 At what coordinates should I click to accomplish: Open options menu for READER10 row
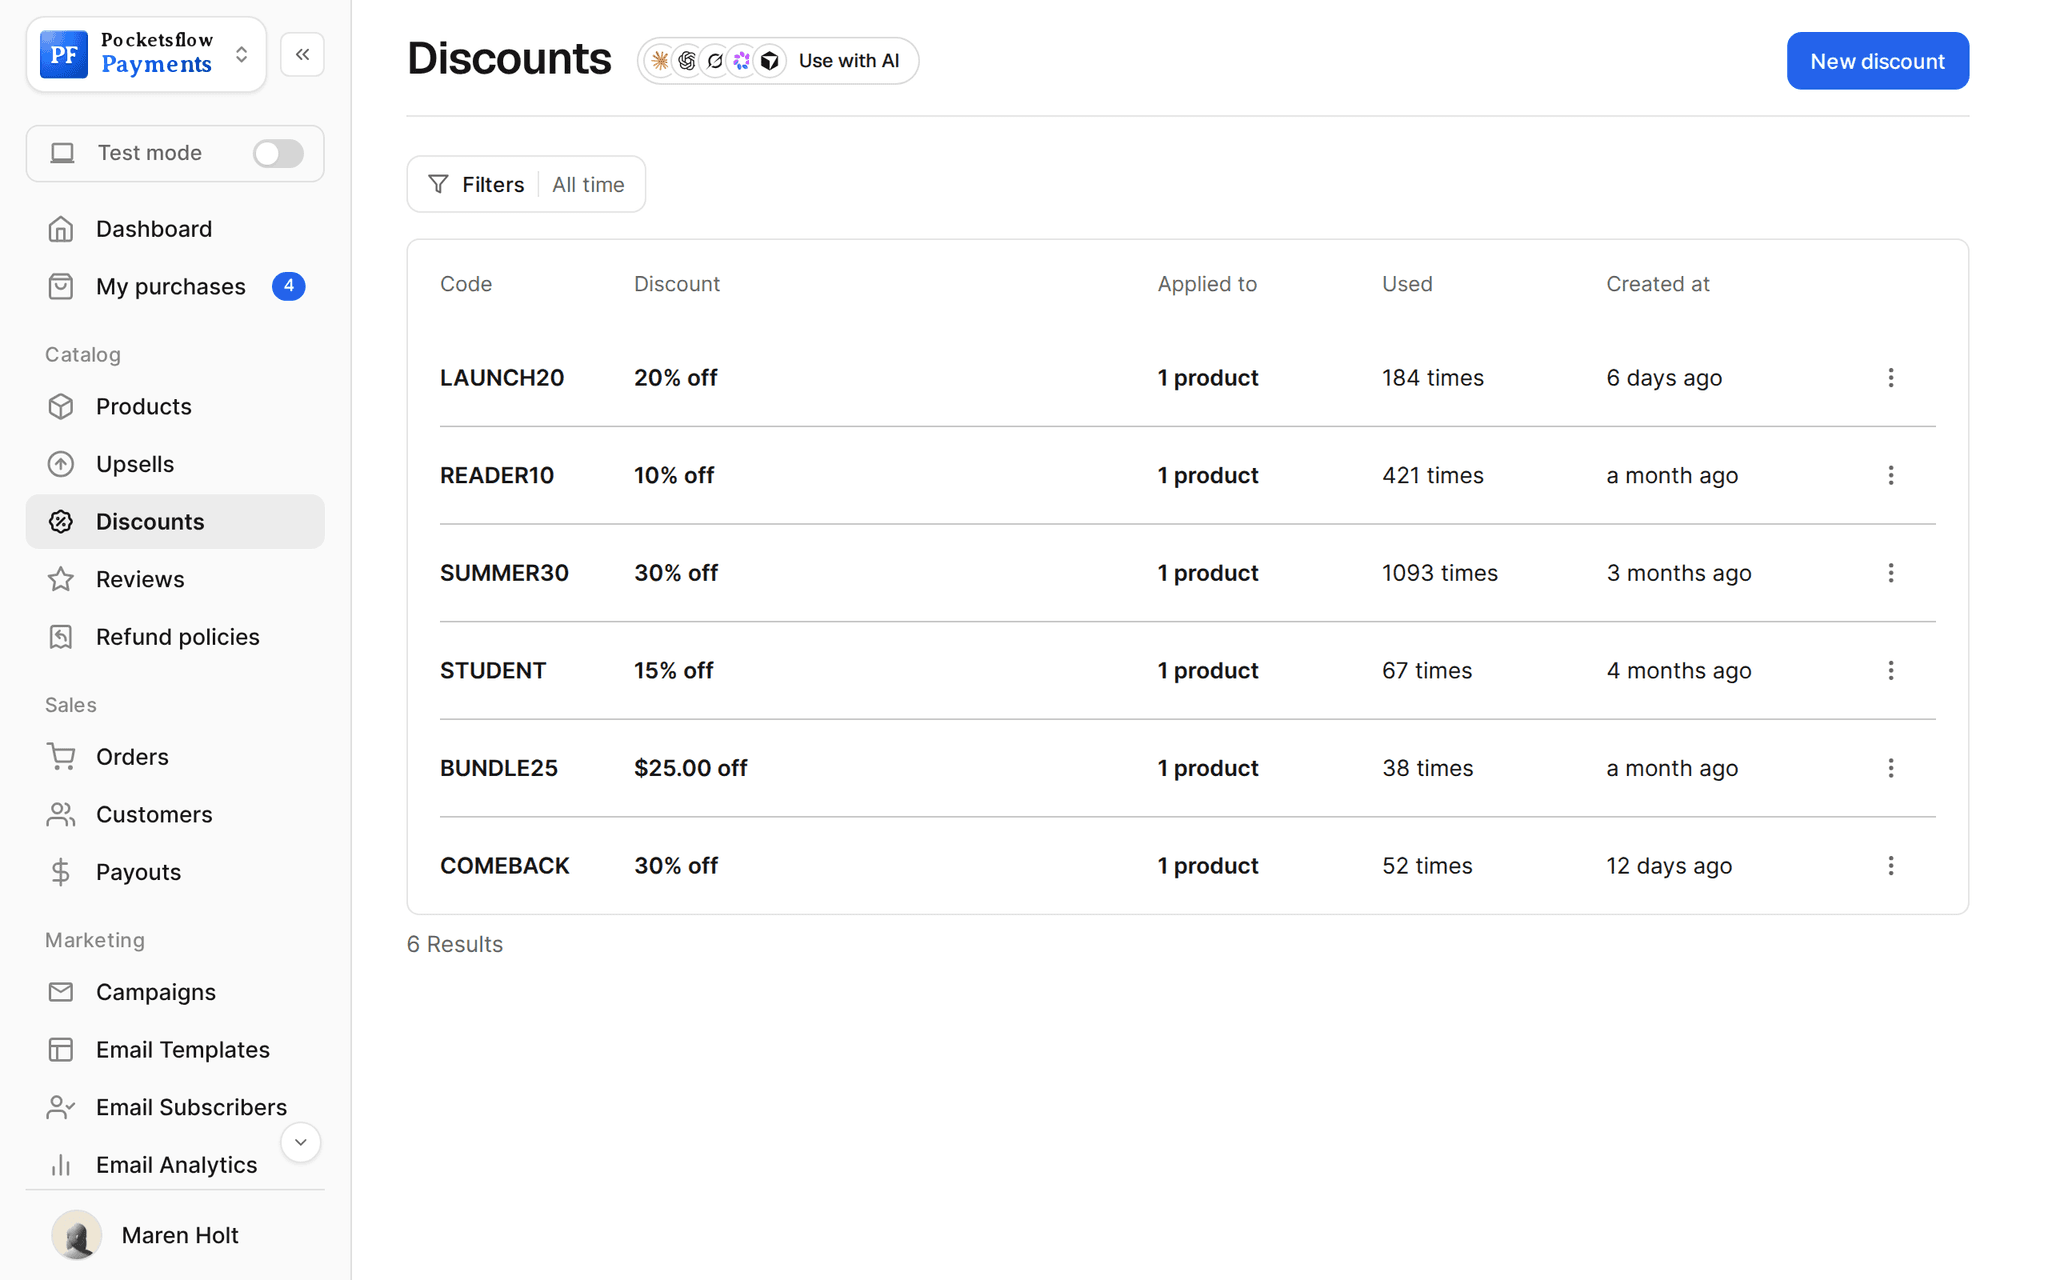[x=1890, y=475]
